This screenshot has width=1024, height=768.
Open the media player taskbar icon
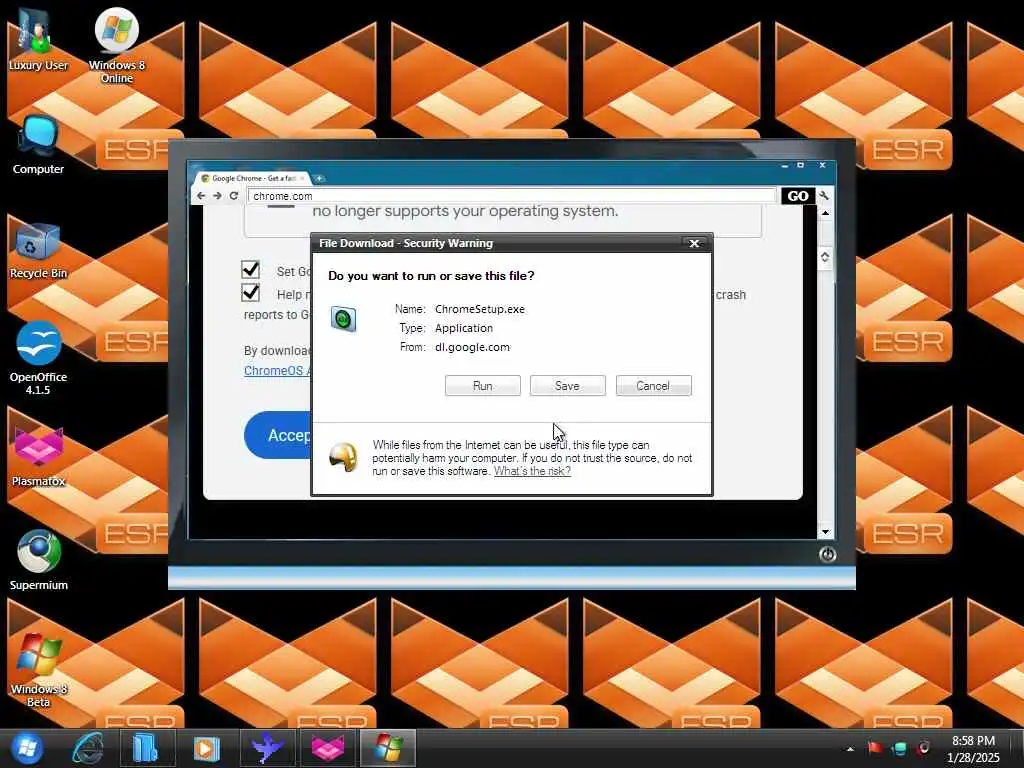[x=206, y=748]
